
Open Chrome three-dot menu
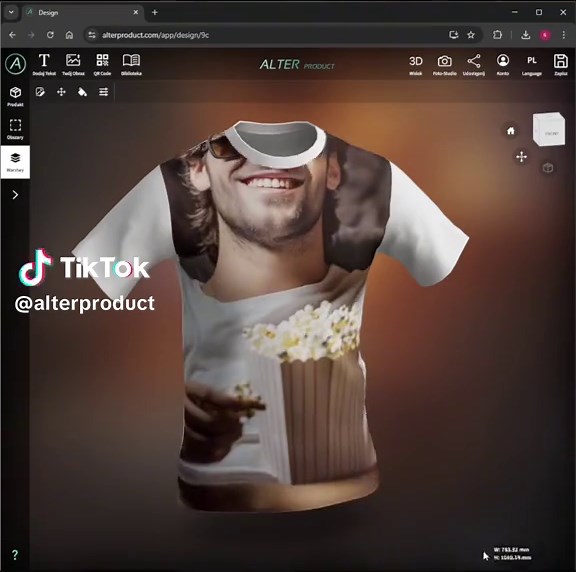pyautogui.click(x=564, y=35)
